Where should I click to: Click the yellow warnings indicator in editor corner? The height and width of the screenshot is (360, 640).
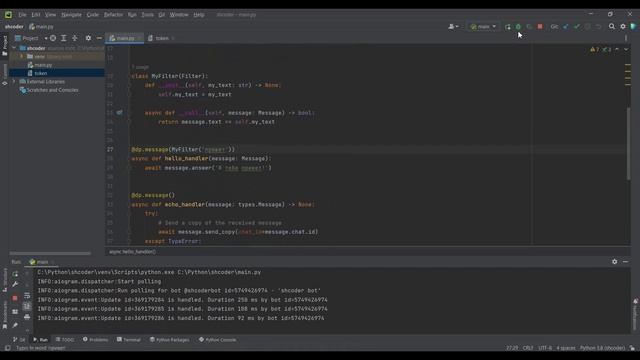(x=595, y=49)
